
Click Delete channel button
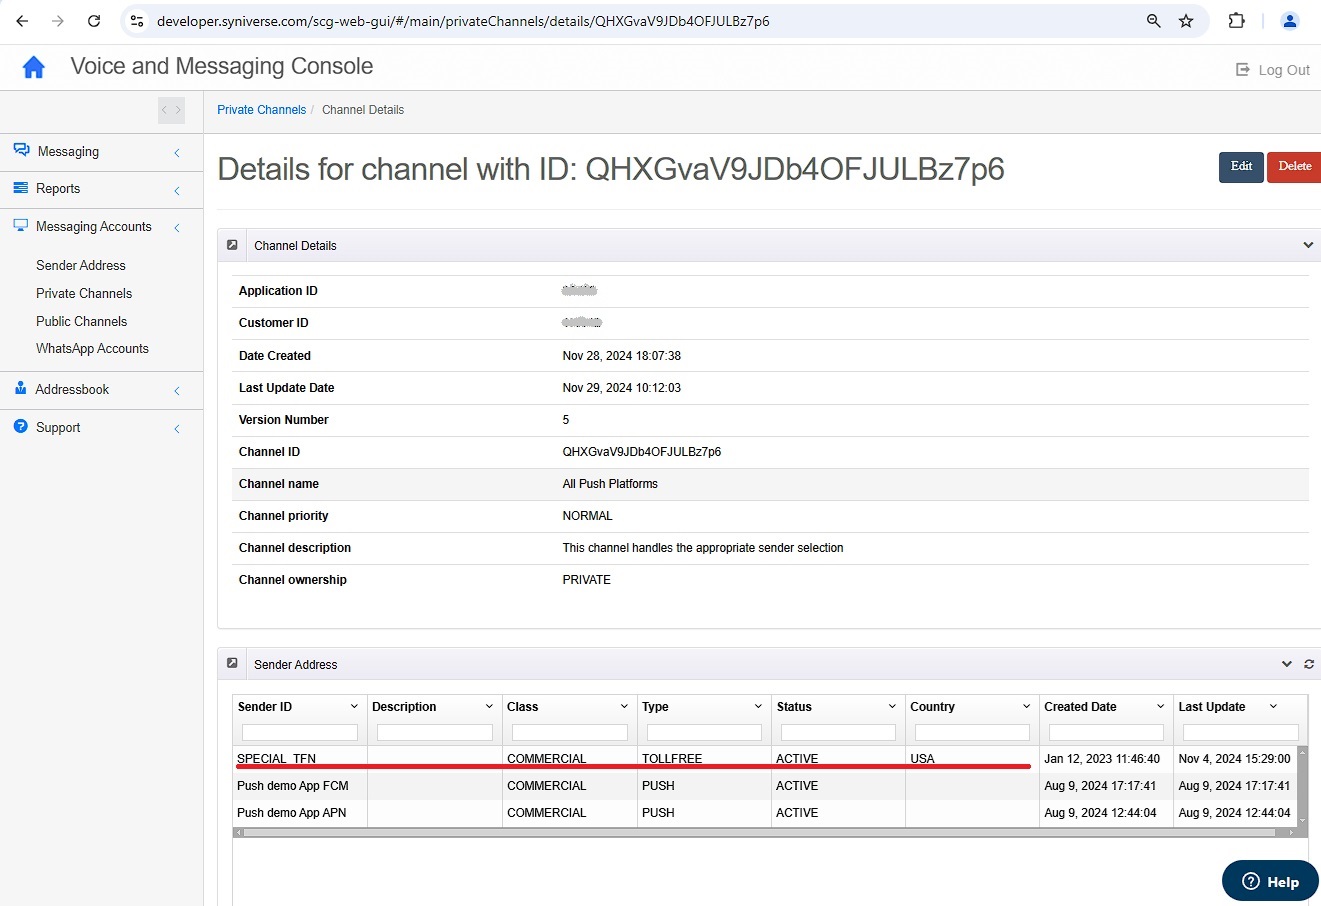1294,167
